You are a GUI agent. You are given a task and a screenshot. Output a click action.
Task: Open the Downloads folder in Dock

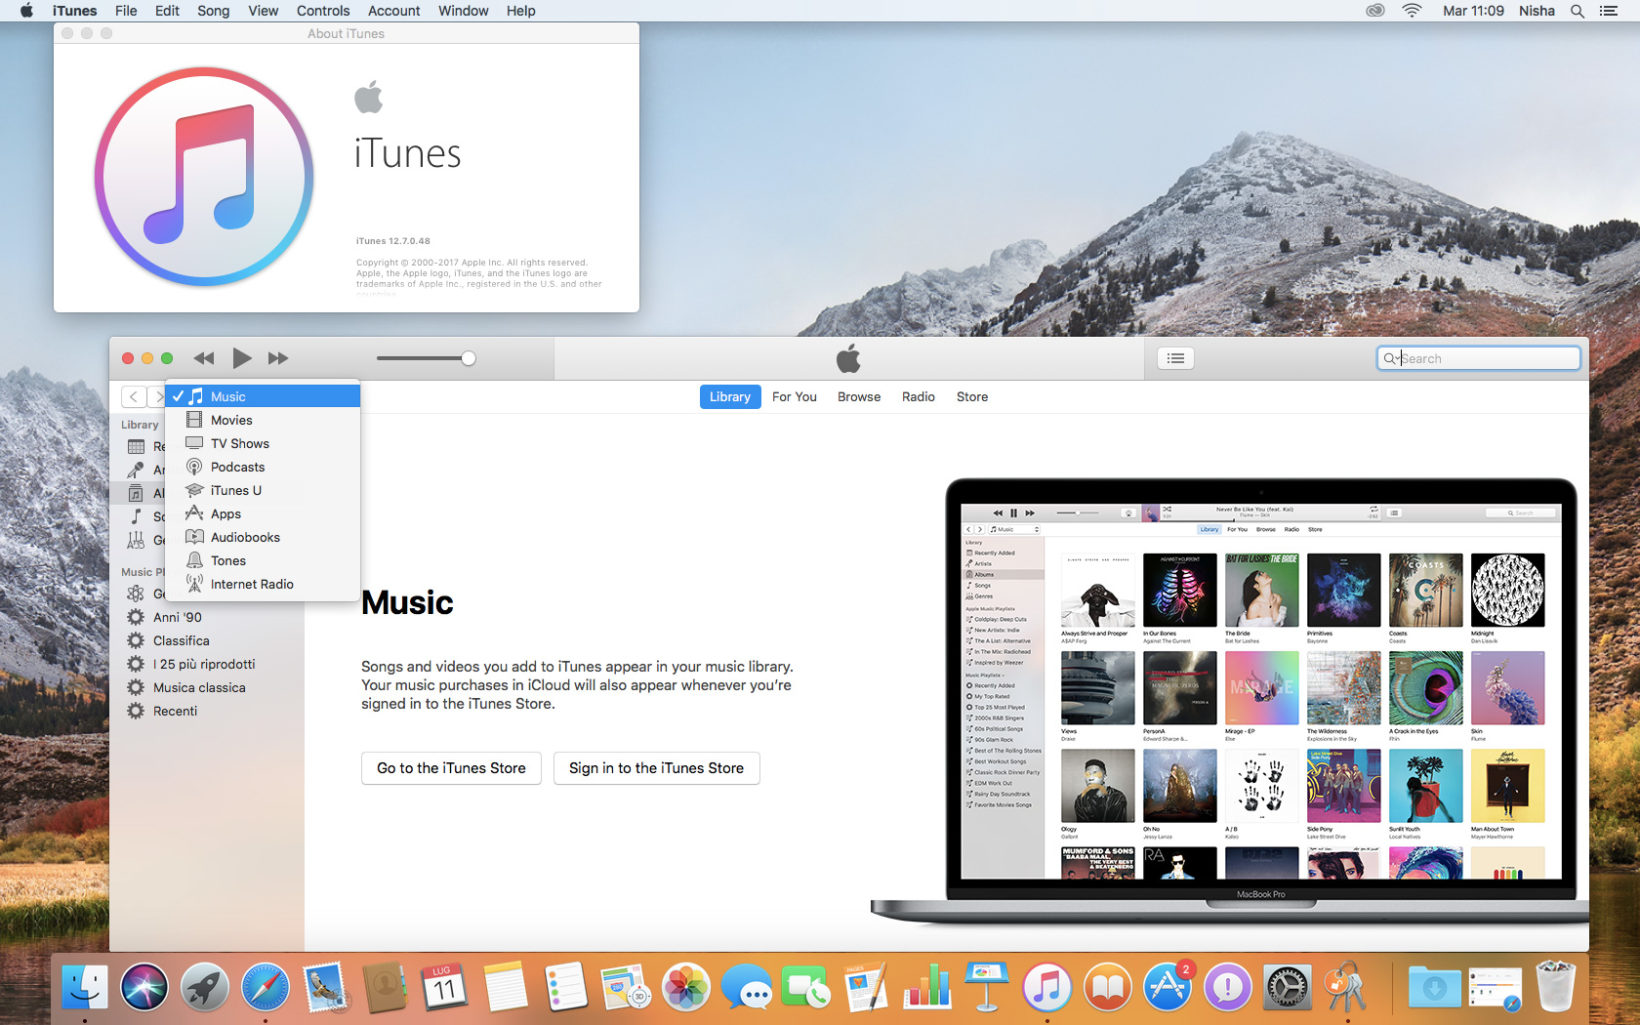point(1434,988)
